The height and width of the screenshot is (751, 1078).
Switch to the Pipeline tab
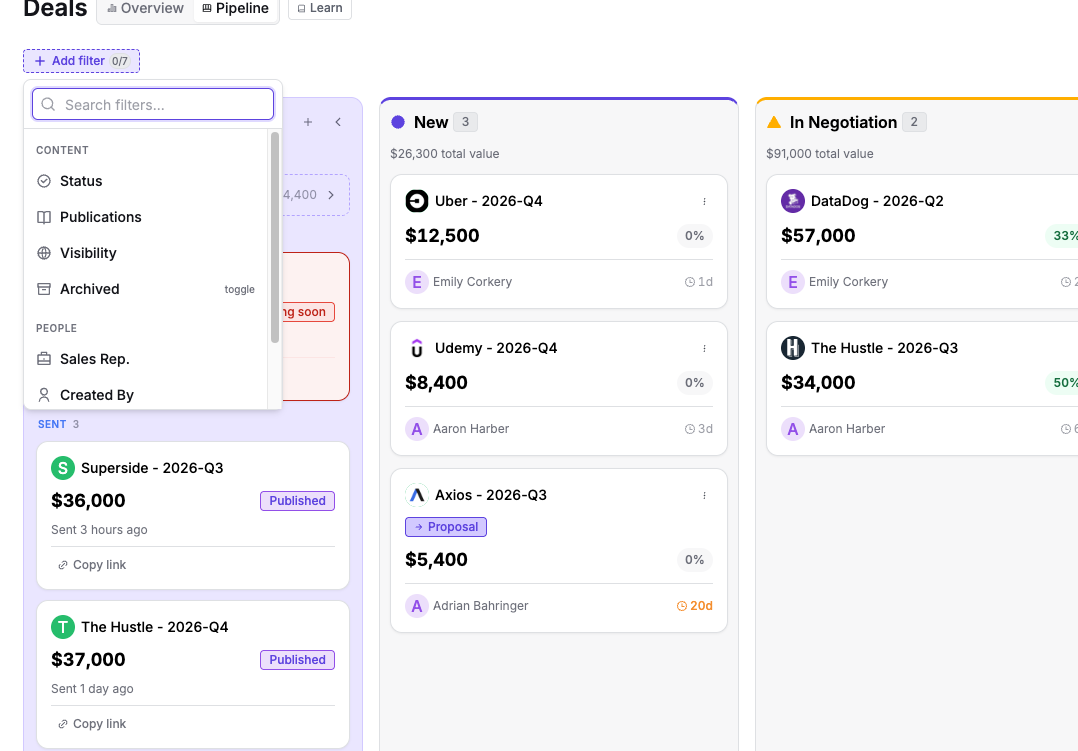235,9
